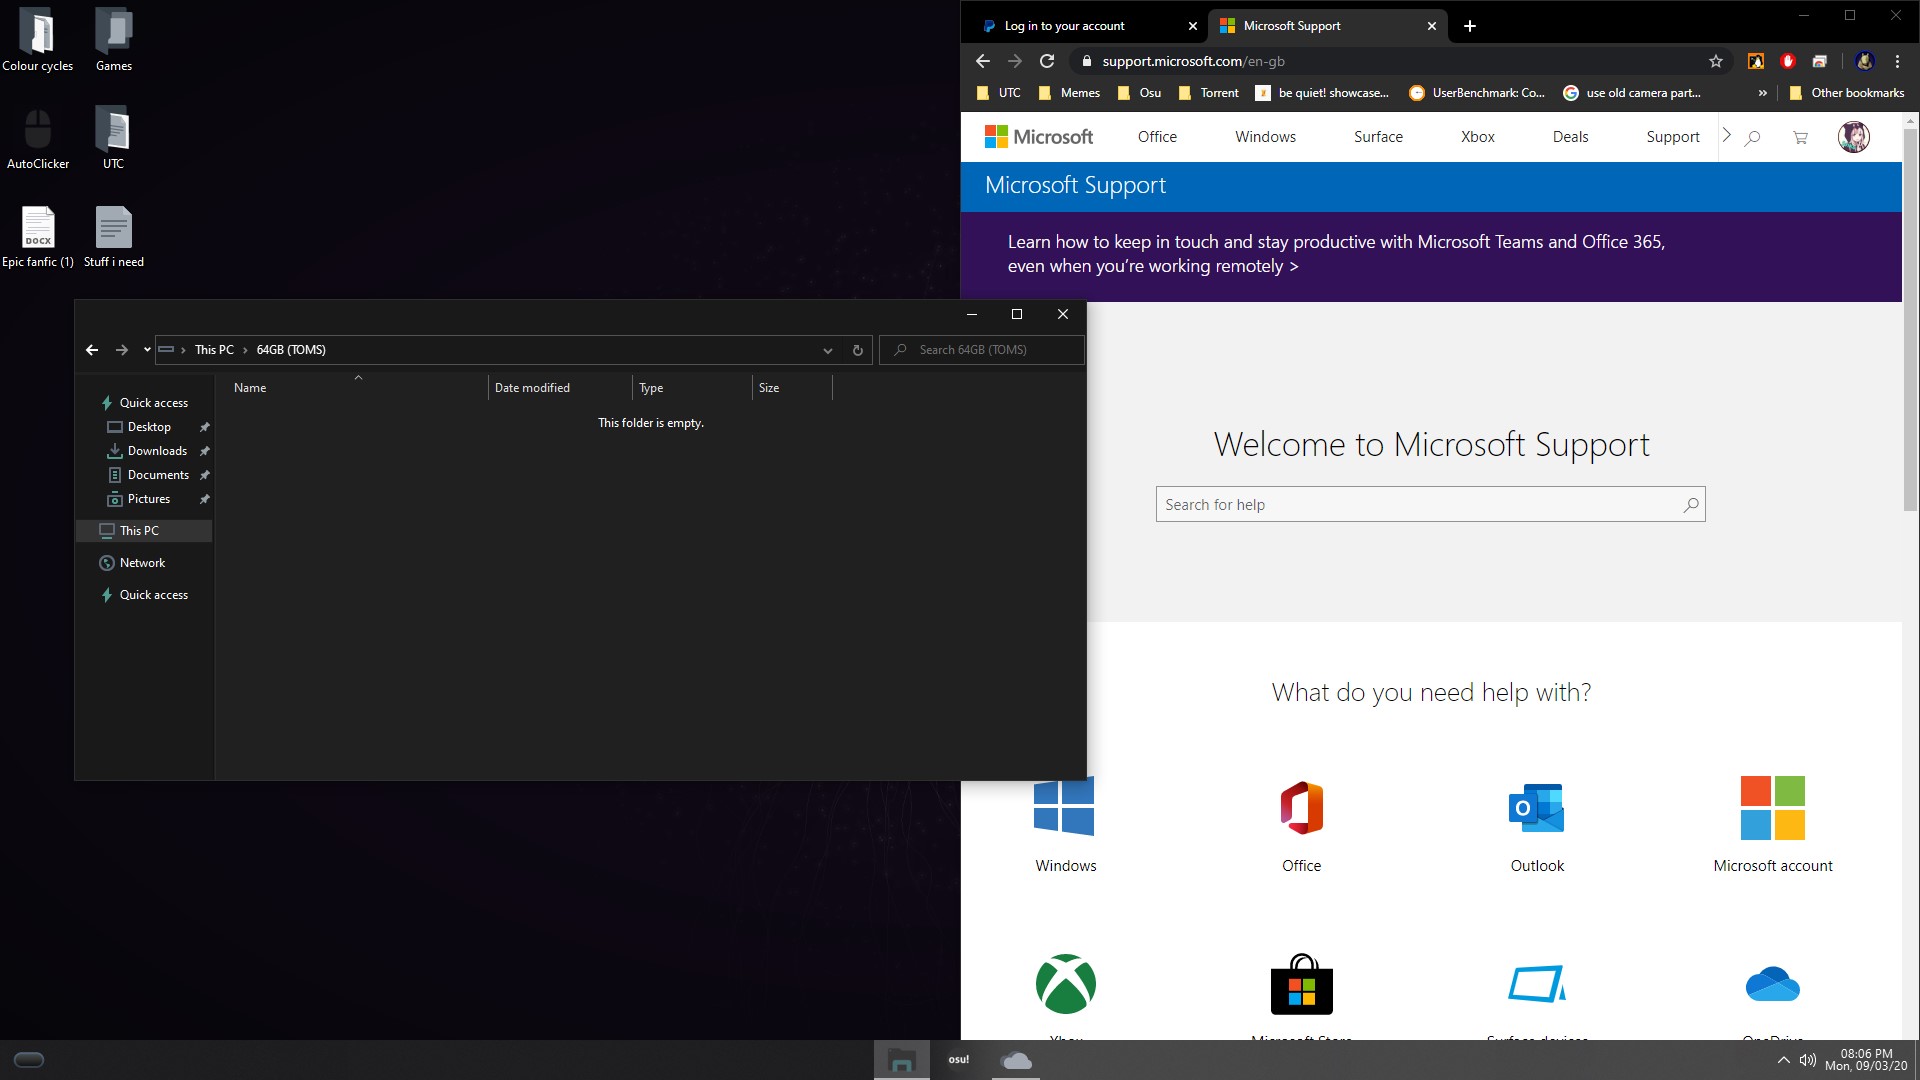This screenshot has width=1920, height=1080.
Task: Open the Microsoft site search icon
Action: coord(1752,138)
